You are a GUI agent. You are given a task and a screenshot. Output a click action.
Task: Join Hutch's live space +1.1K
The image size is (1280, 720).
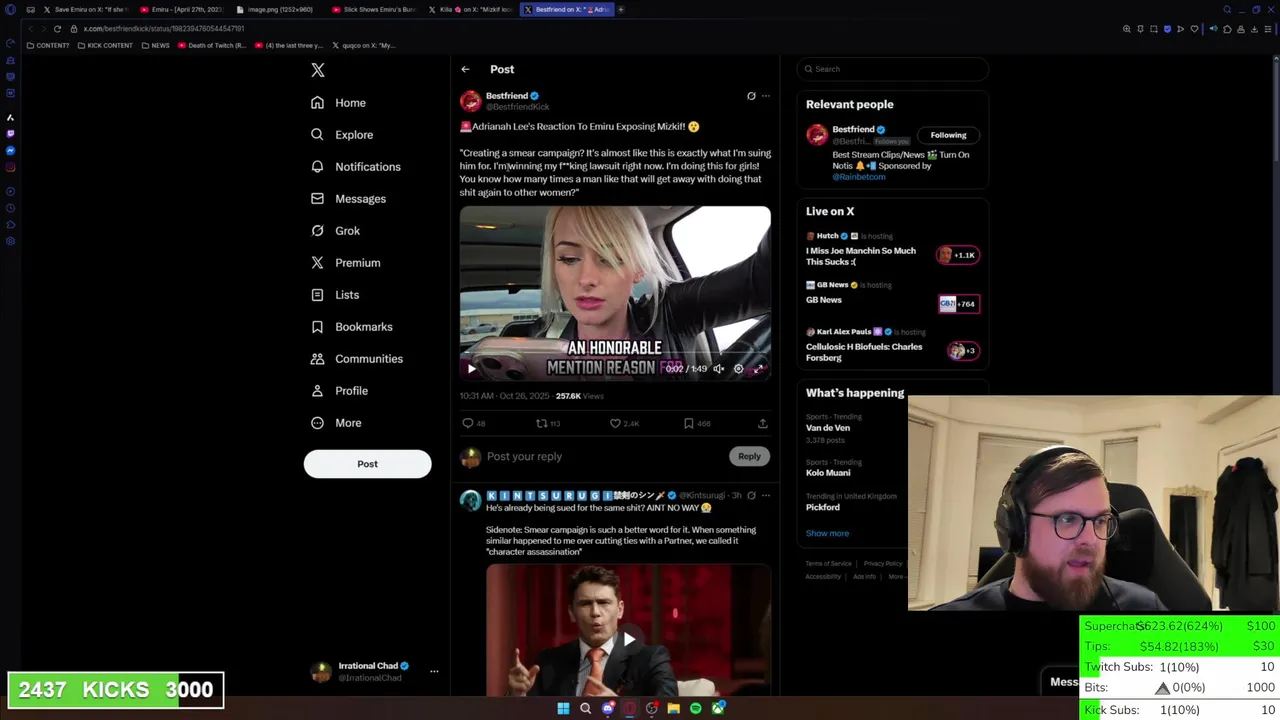[958, 255]
